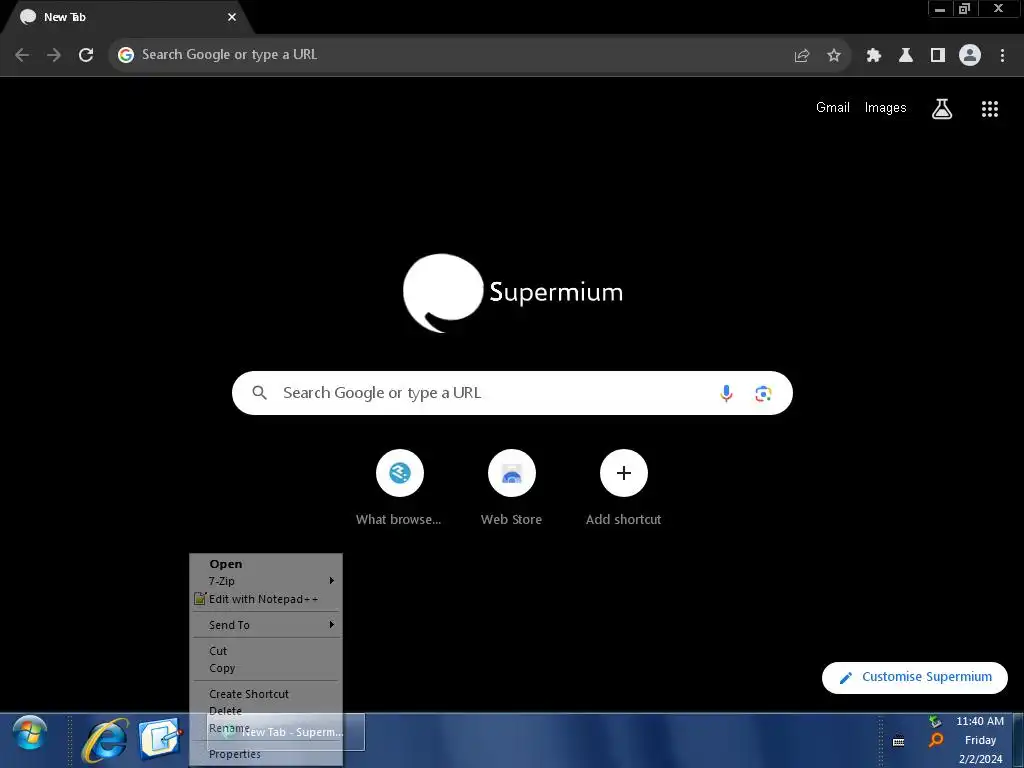This screenshot has height=768, width=1024.
Task: Open the Images link
Action: [x=886, y=108]
